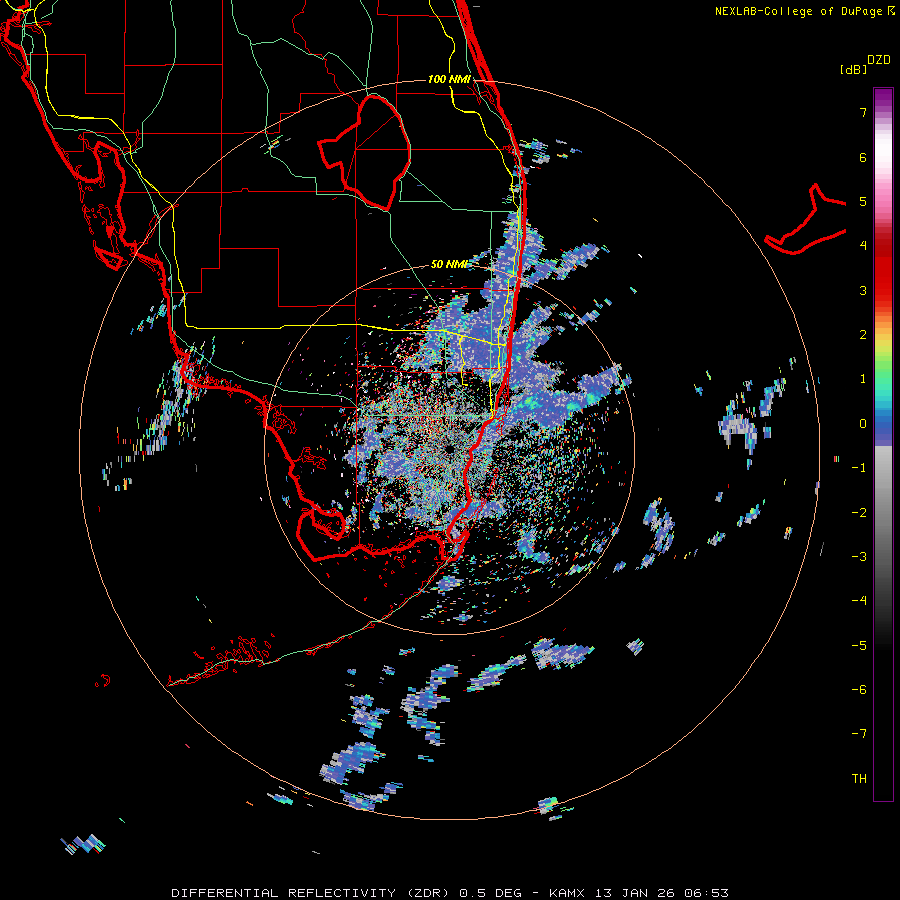Click the 5 value on the color scale
Viewport: 900px width, 900px height.
point(863,201)
